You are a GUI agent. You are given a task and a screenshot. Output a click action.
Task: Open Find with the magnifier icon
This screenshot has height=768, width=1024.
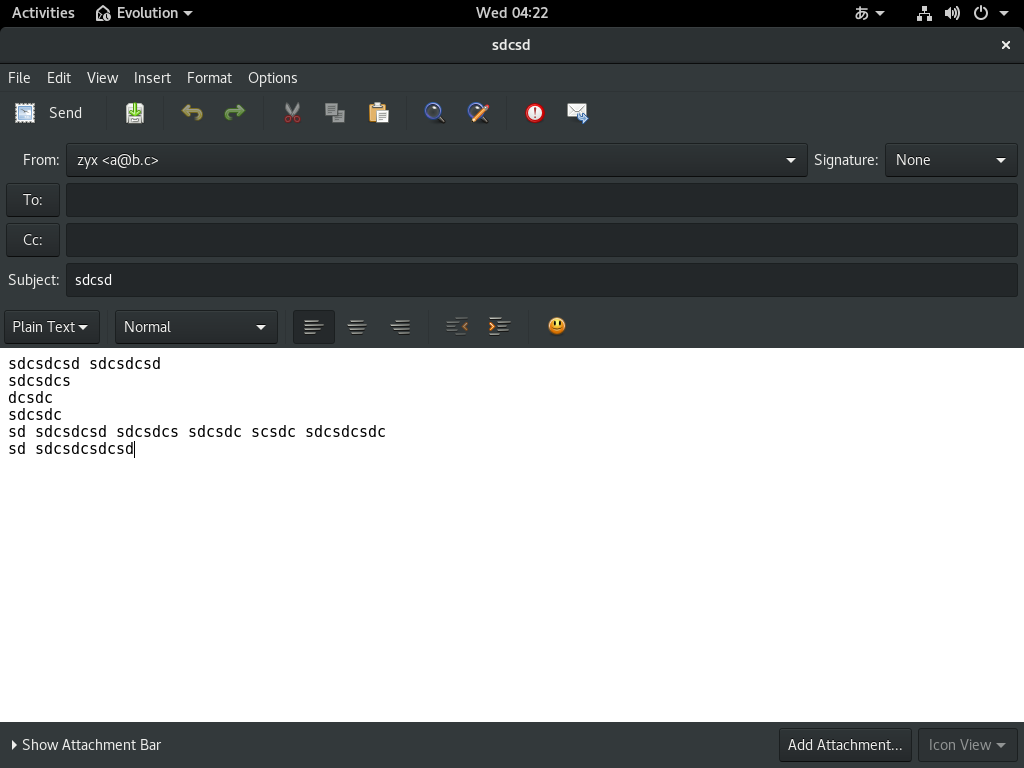[x=434, y=113]
